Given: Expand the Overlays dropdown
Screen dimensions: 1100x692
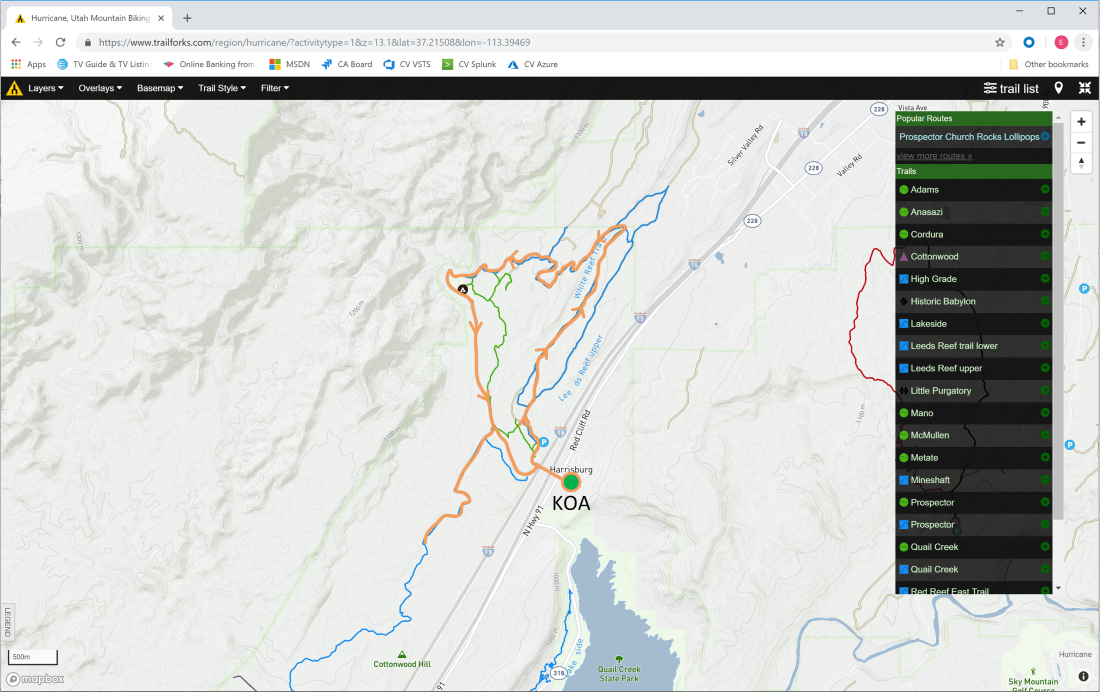Looking at the screenshot, I should click(x=100, y=88).
